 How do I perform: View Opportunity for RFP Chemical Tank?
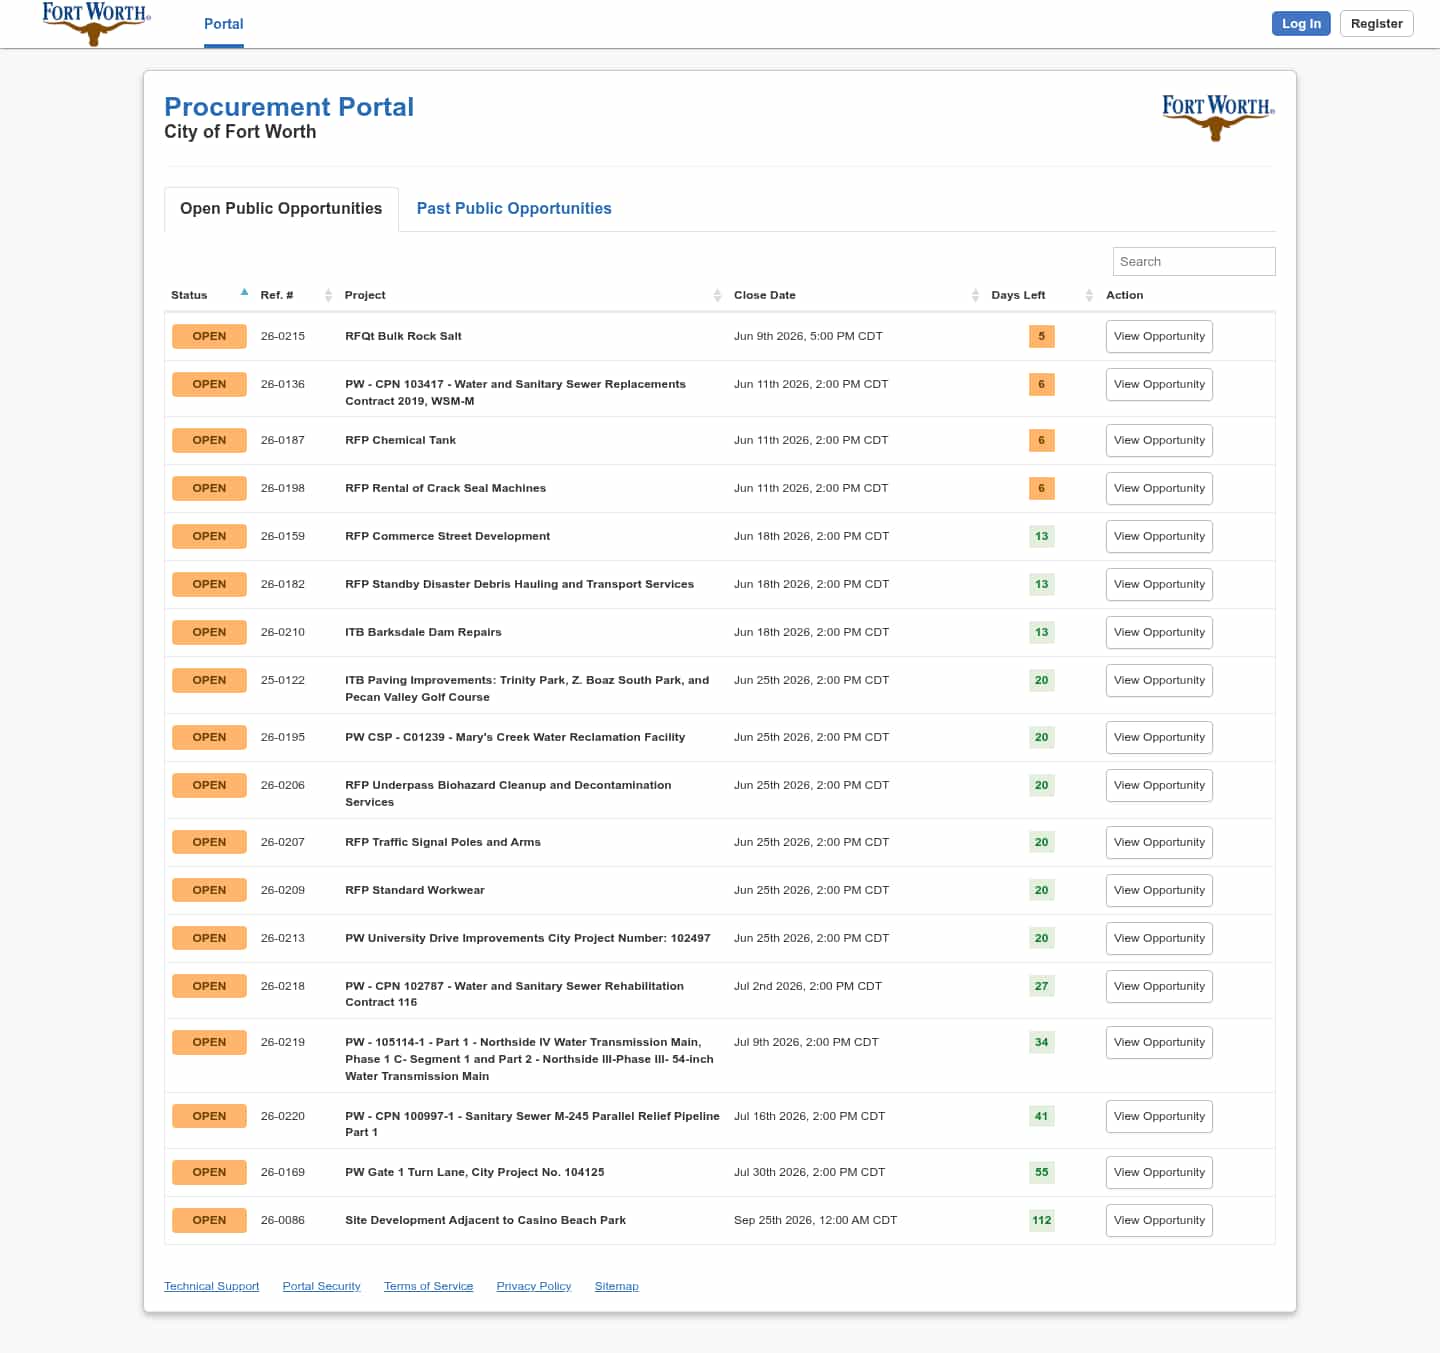pyautogui.click(x=1159, y=440)
